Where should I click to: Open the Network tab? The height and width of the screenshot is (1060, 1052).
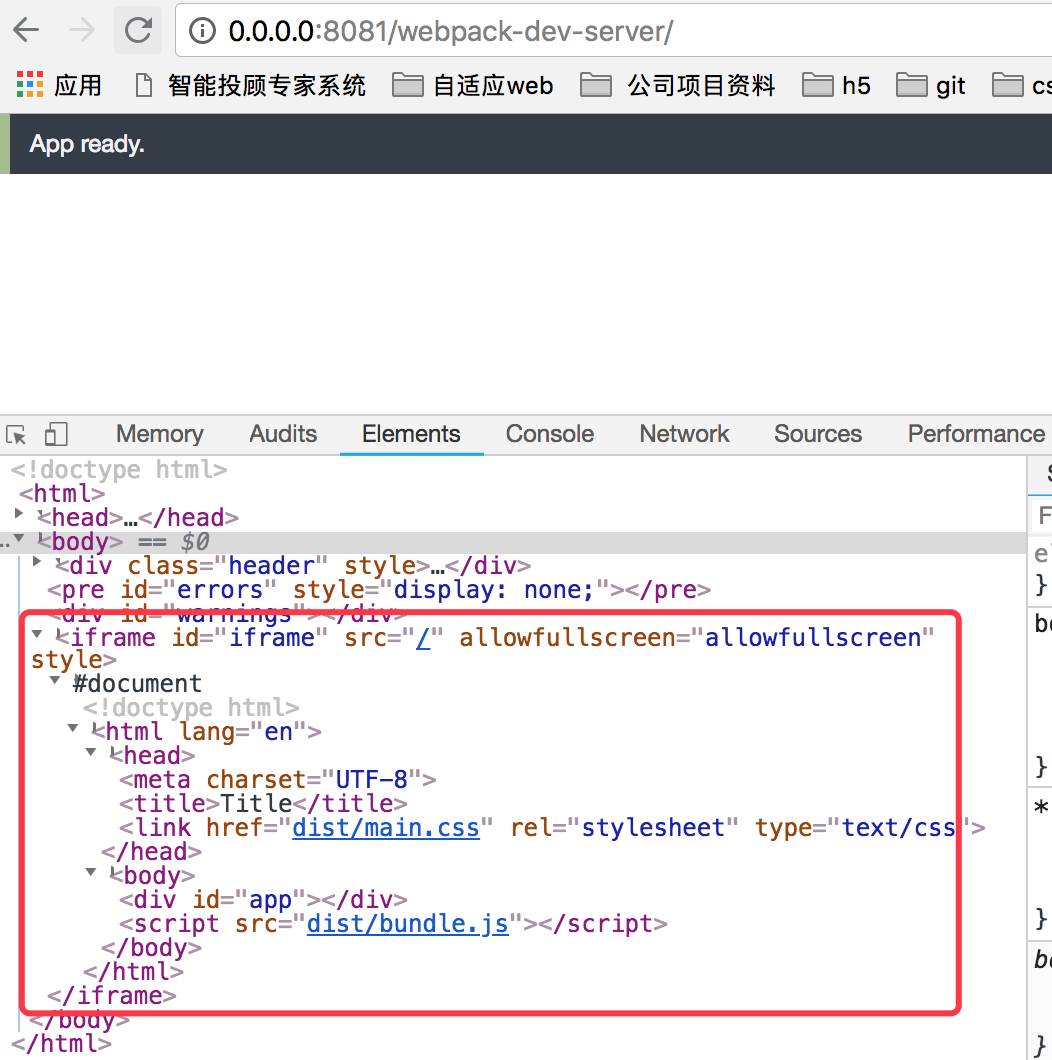click(684, 434)
